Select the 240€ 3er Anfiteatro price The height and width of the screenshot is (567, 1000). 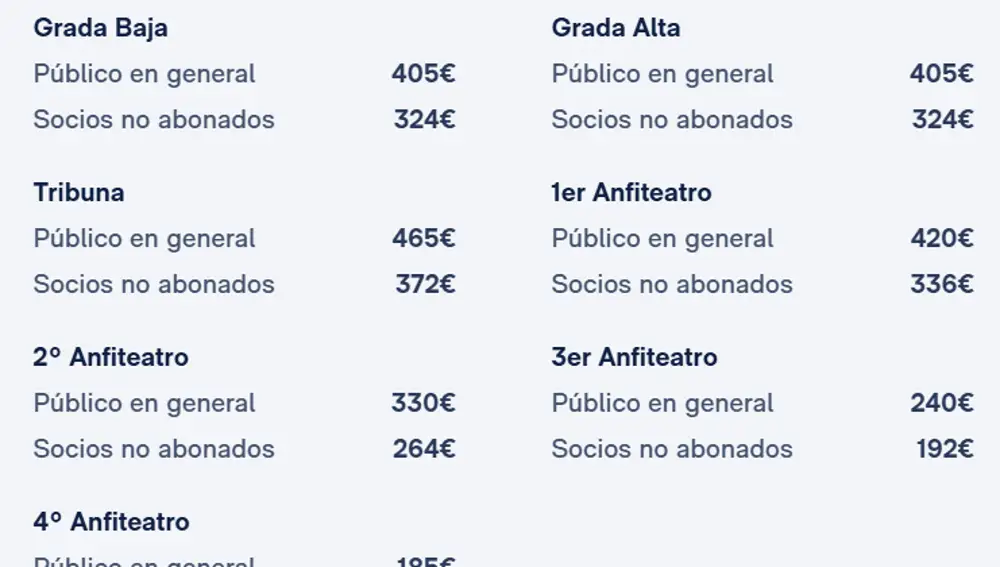tap(941, 404)
